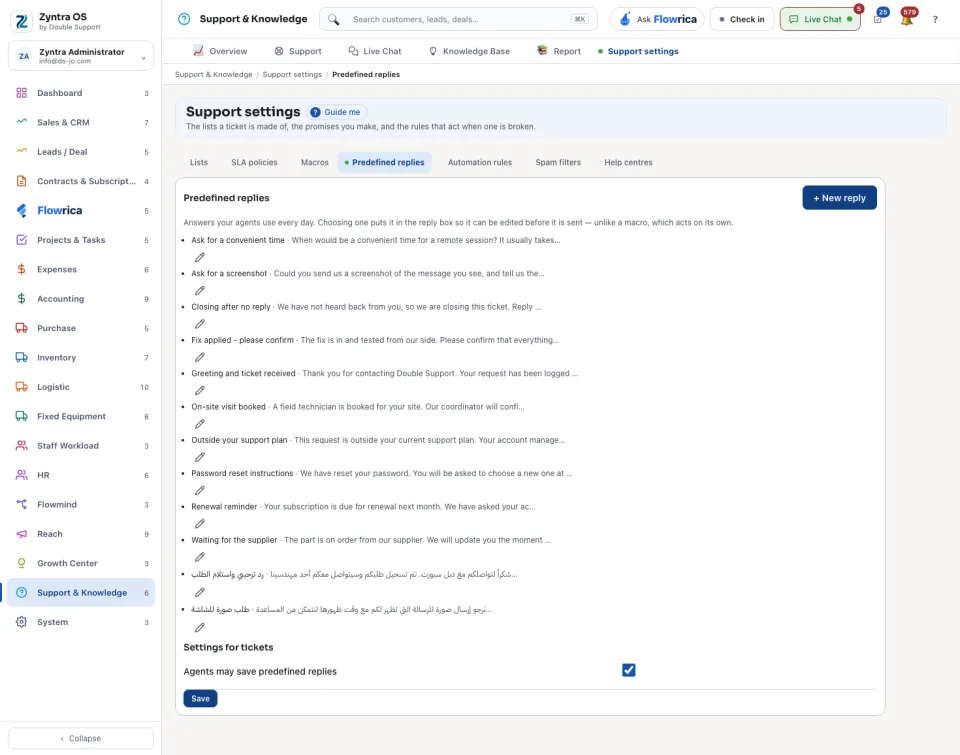Switch to the Automation rules tab
The height and width of the screenshot is (755, 960).
479,162
